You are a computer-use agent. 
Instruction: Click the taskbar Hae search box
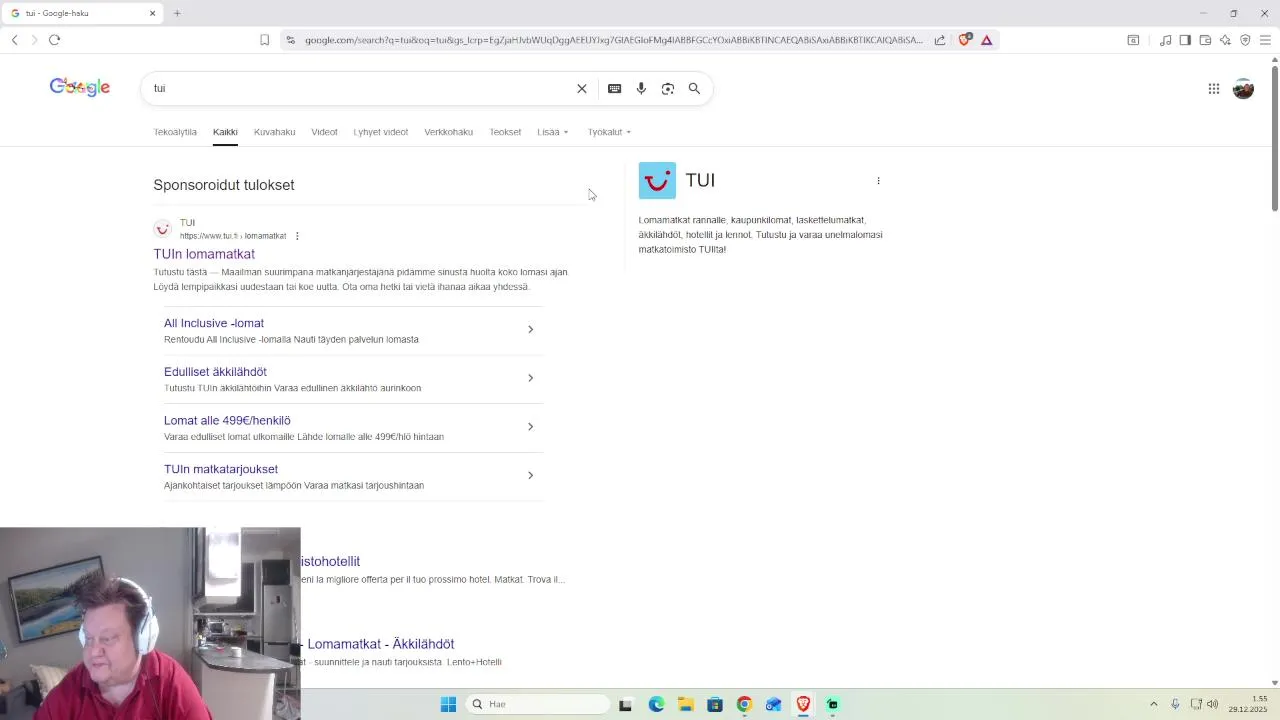(538, 704)
